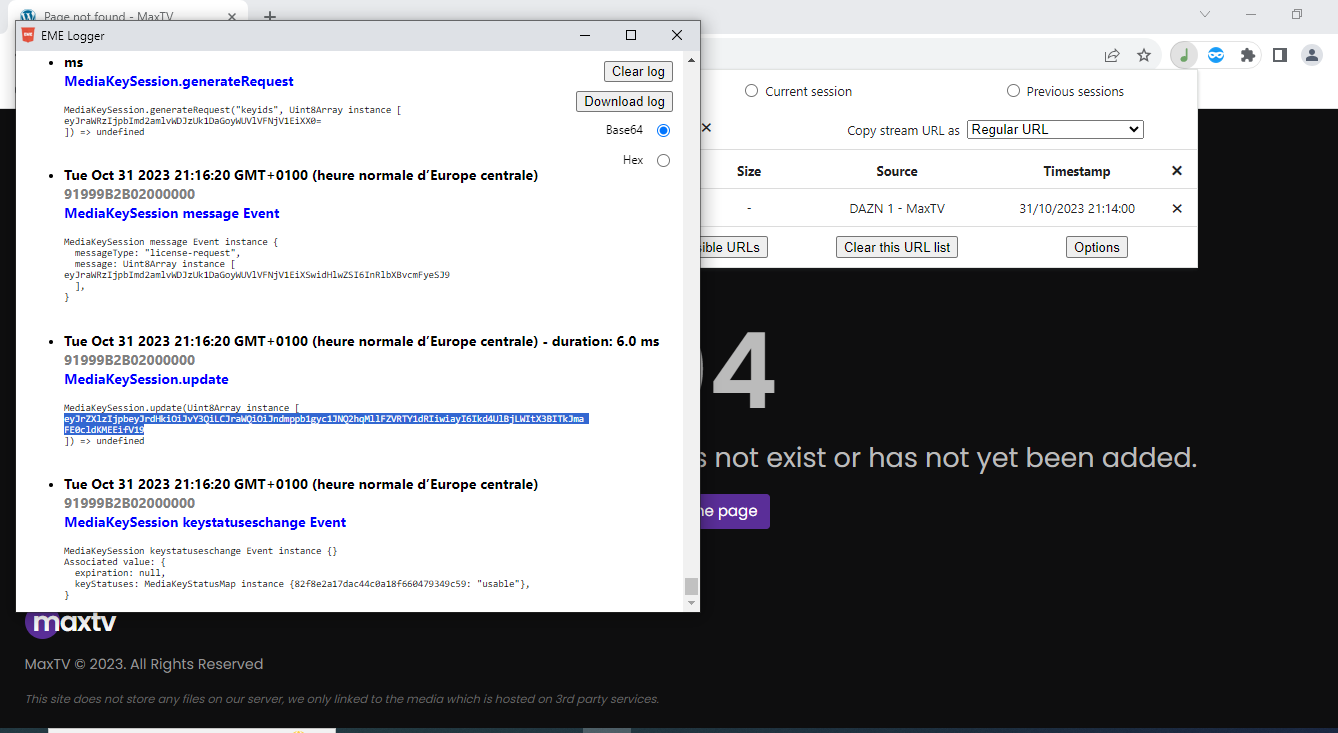Screen dimensions: 1338x733
Task: Open the Chrome profile avatar menu
Action: [x=1312, y=55]
